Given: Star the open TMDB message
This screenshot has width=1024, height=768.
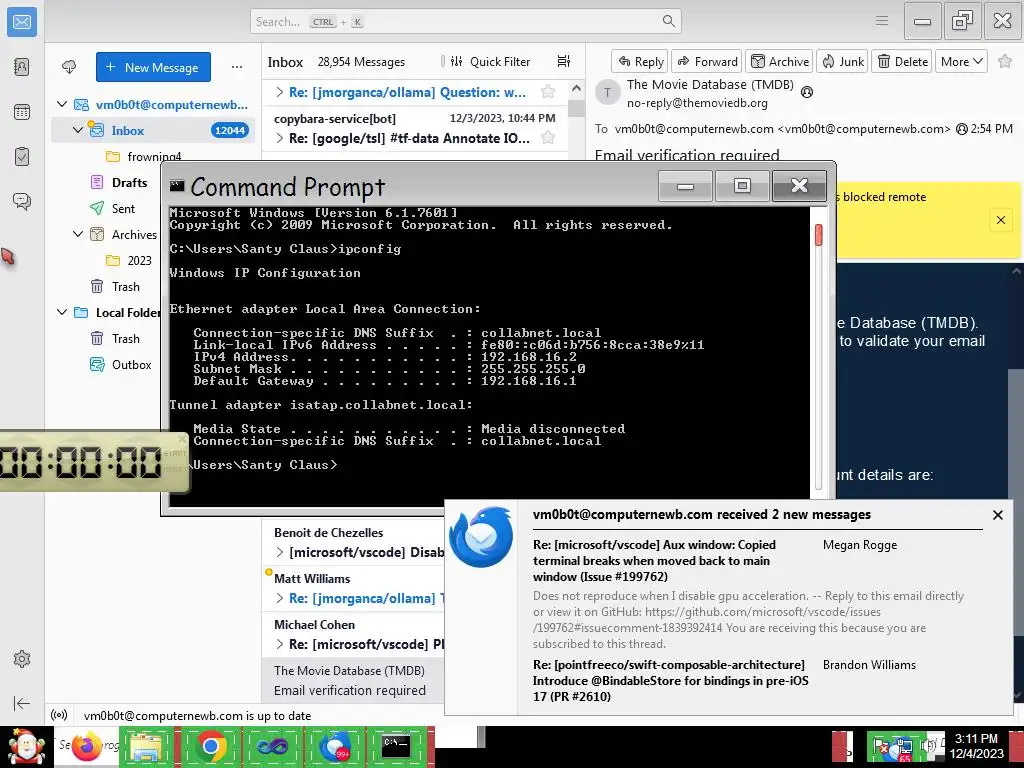Looking at the screenshot, I should (1005, 61).
